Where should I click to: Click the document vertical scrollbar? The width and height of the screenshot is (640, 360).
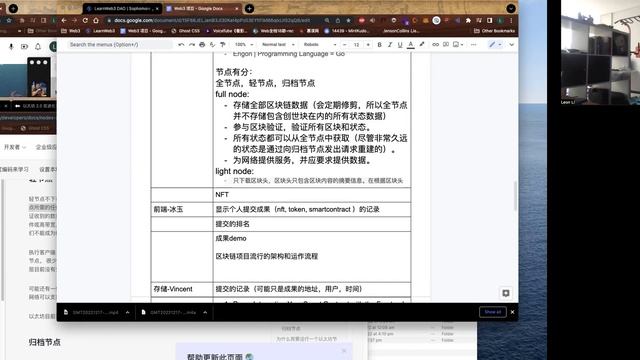(515, 196)
